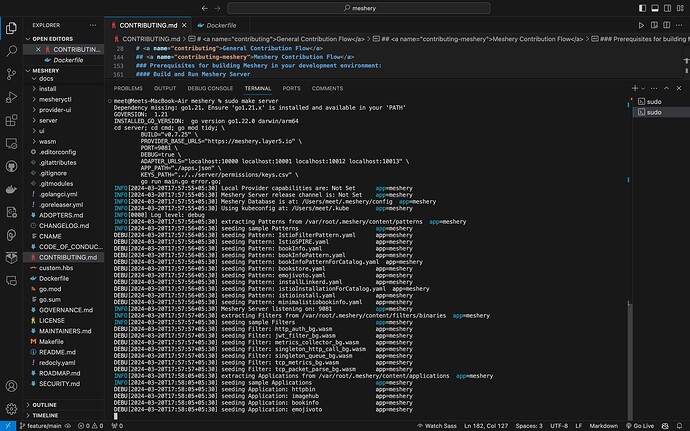
Task: Open the Extensions view
Action: 11,120
